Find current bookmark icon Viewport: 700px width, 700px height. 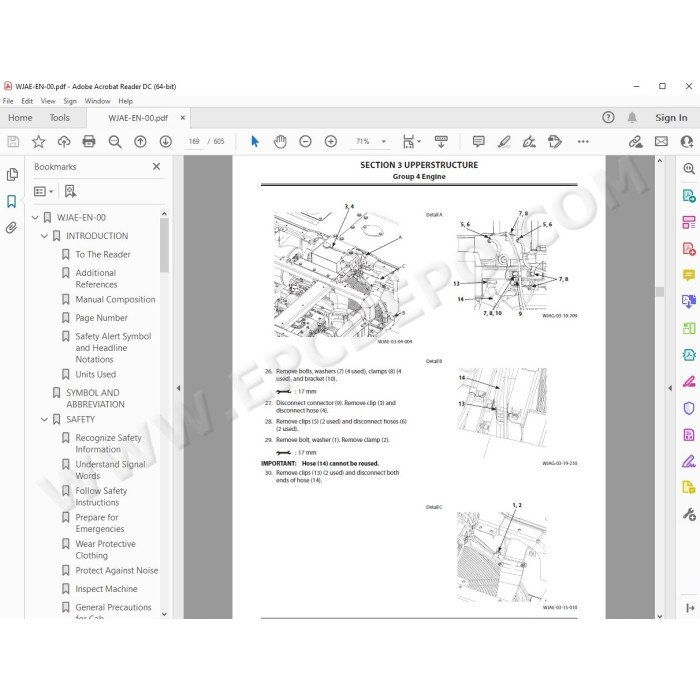click(x=70, y=192)
